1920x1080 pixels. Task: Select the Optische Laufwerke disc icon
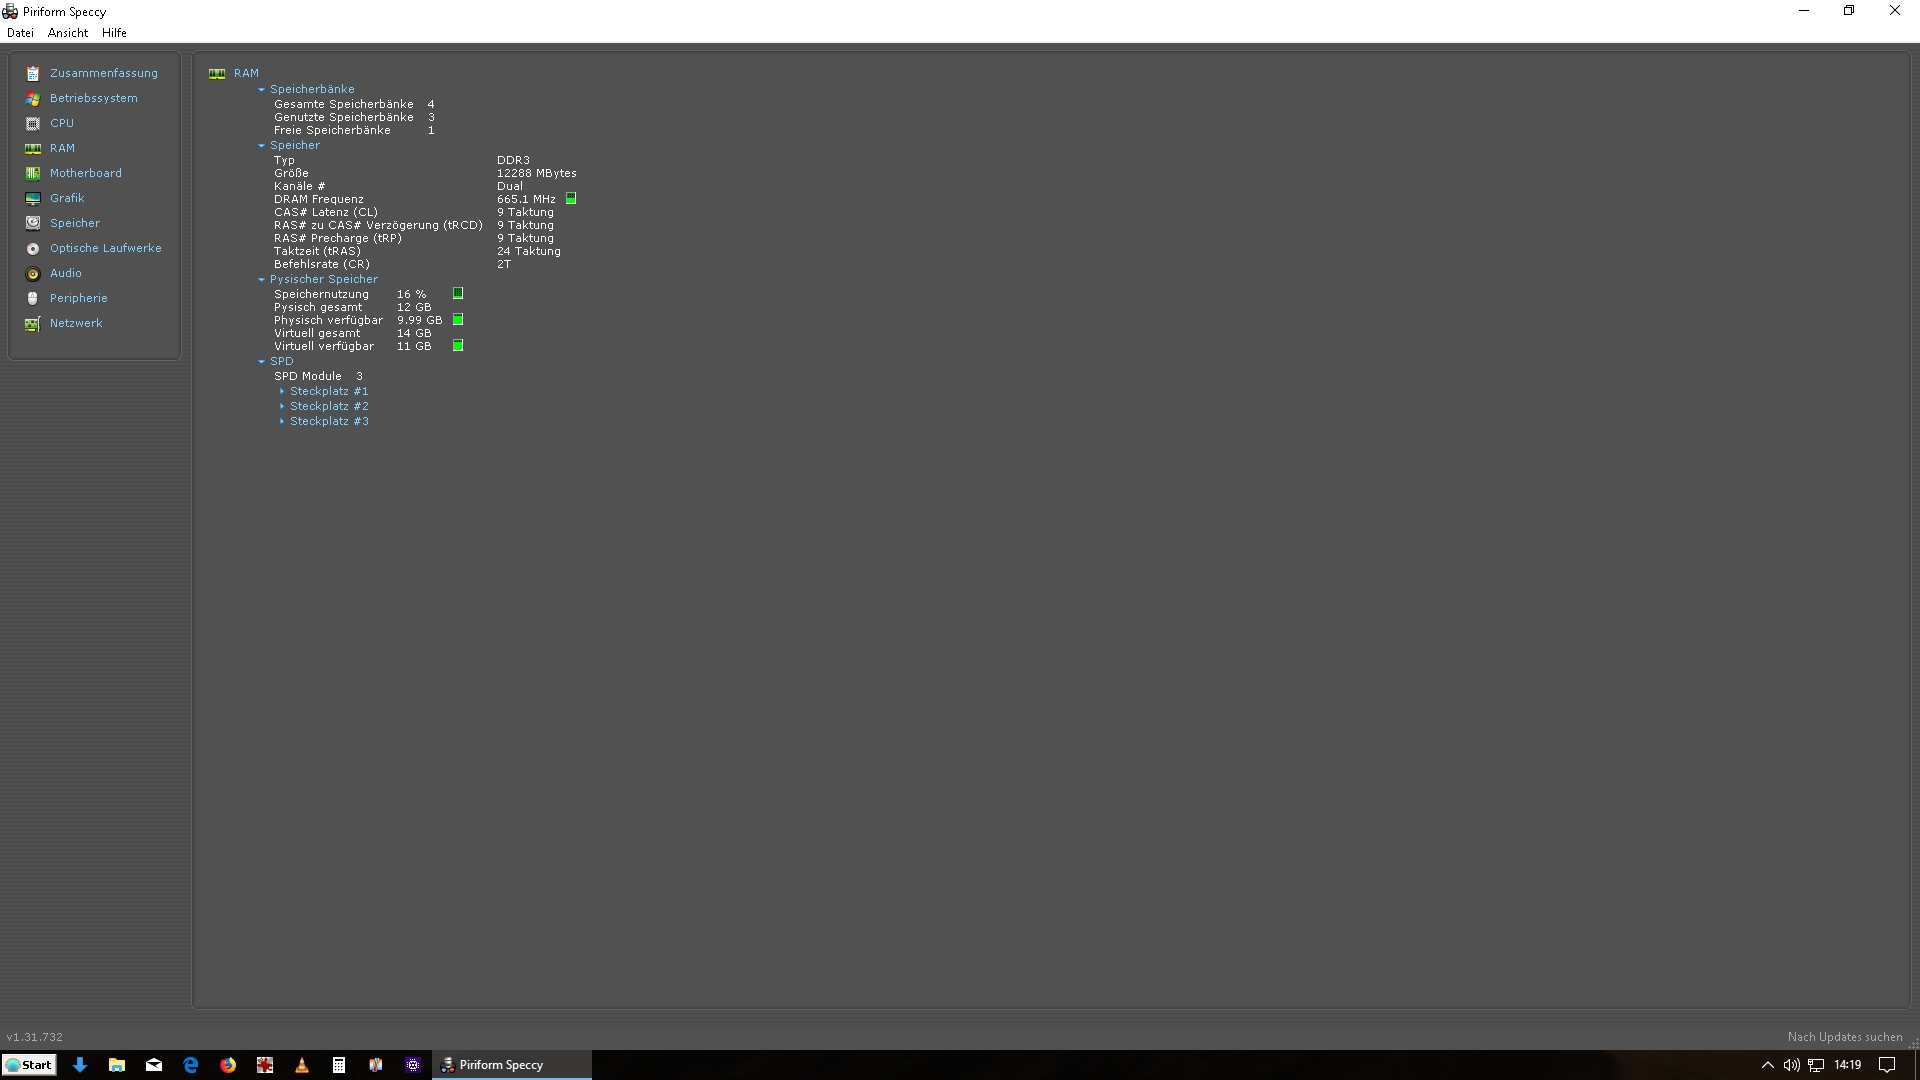coord(33,249)
